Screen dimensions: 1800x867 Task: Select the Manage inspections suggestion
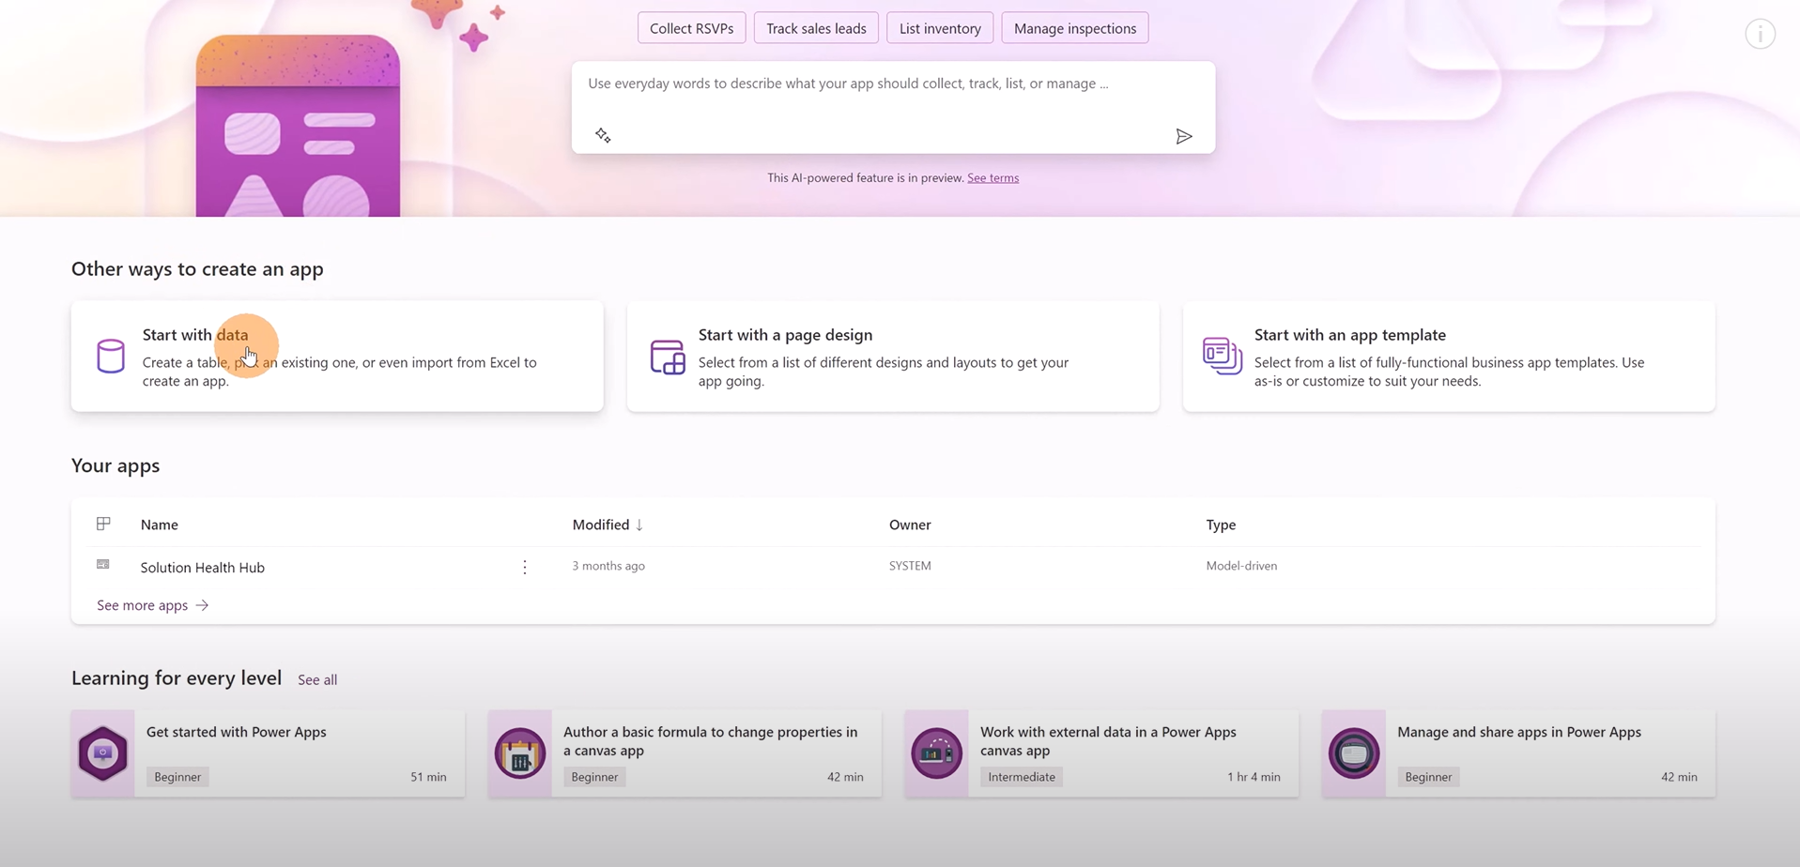(1074, 28)
